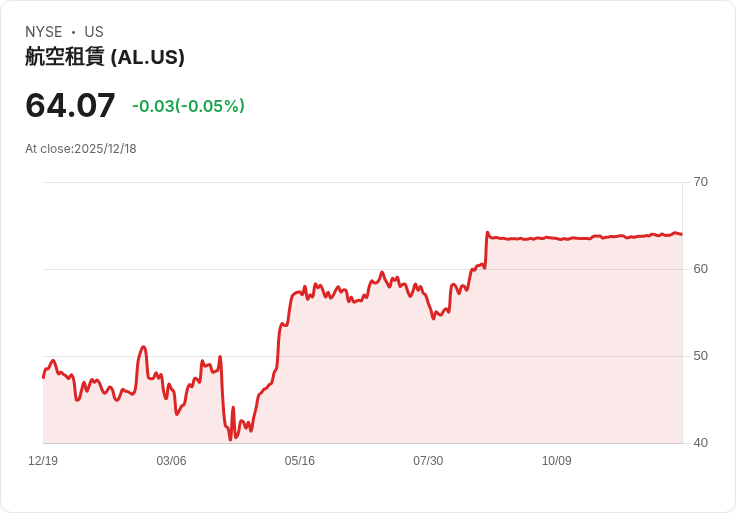Click the 70 price axis label
Image resolution: width=736 pixels, height=513 pixels.
tap(701, 182)
